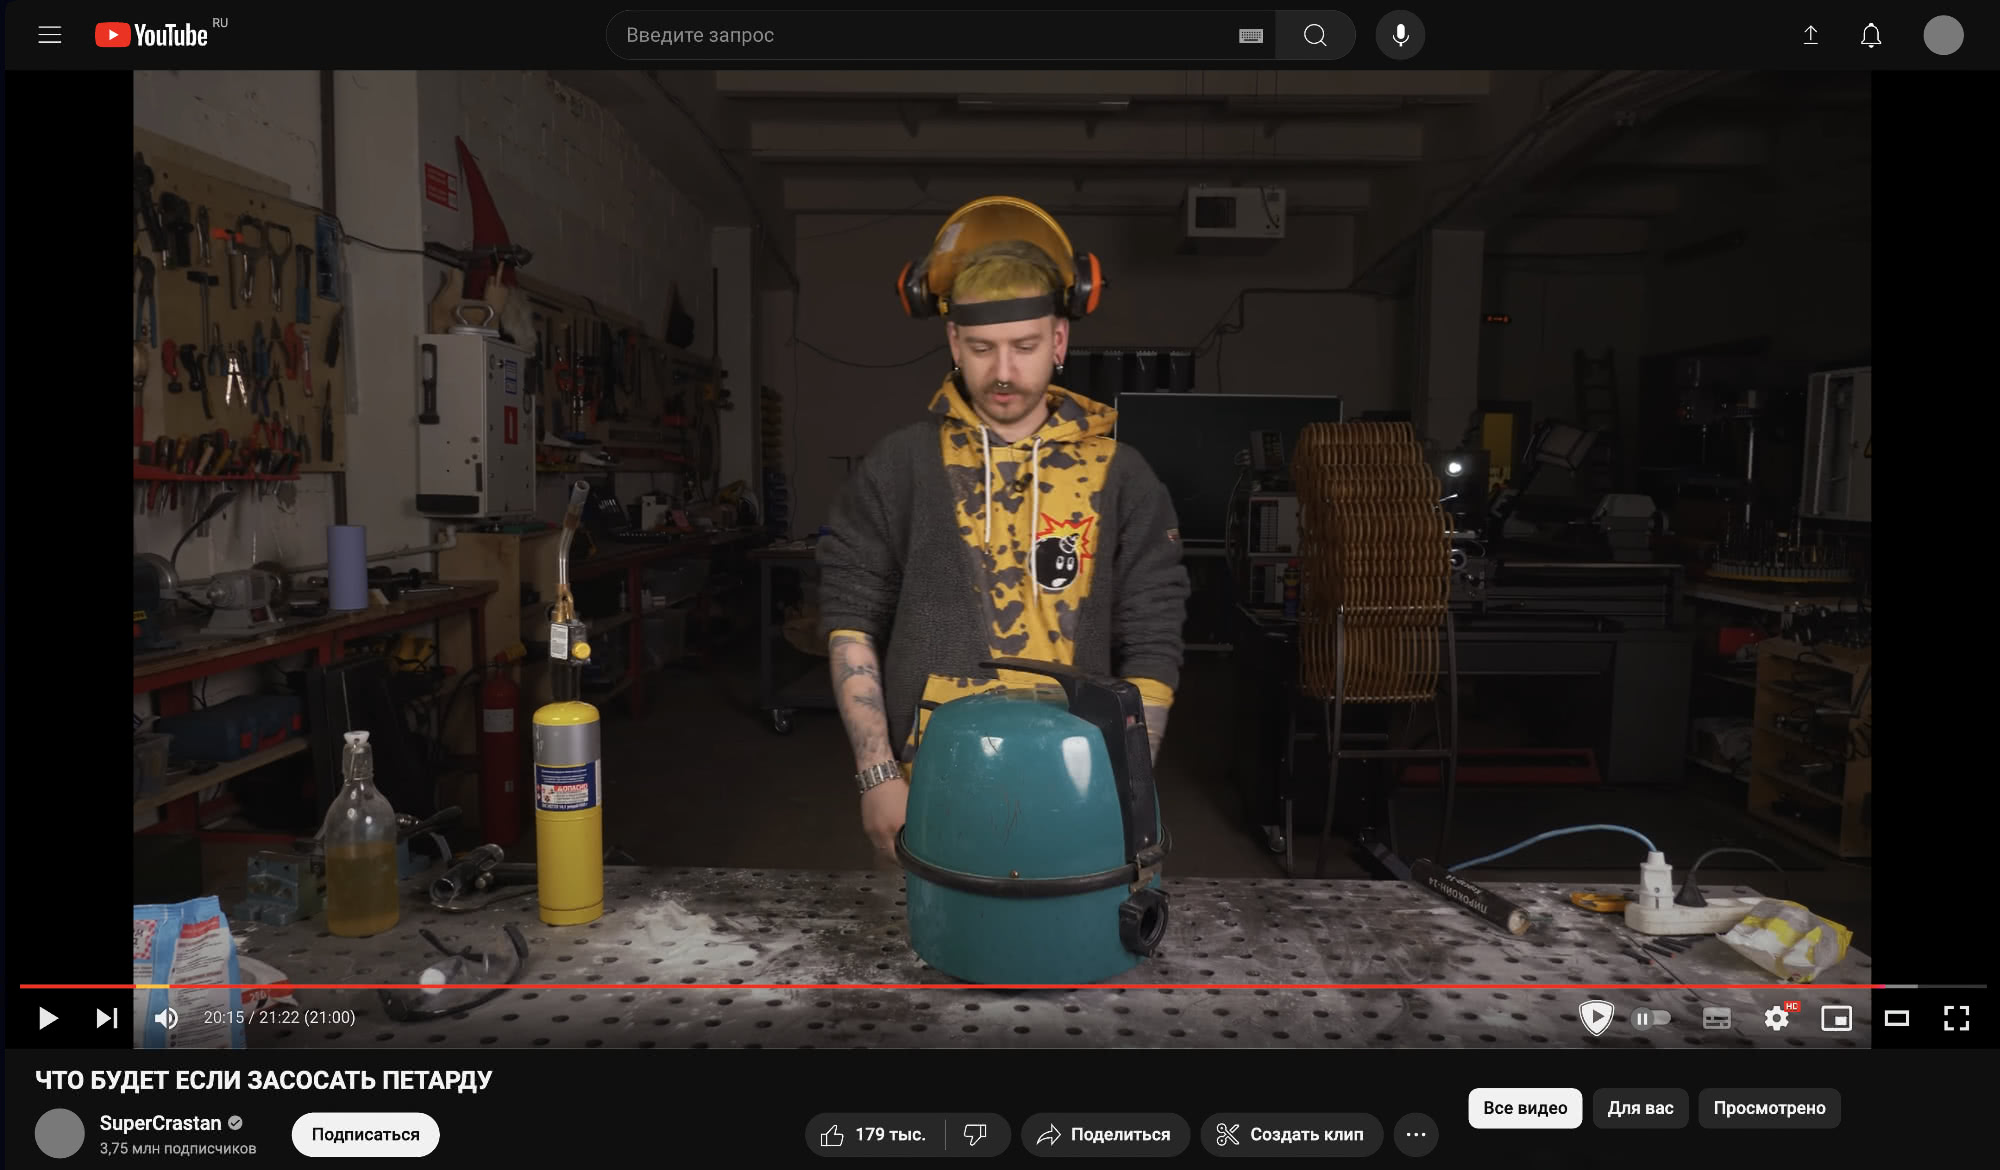Viewport: 2000px width, 1170px height.
Task: Select the Все видео chip
Action: tap(1525, 1108)
